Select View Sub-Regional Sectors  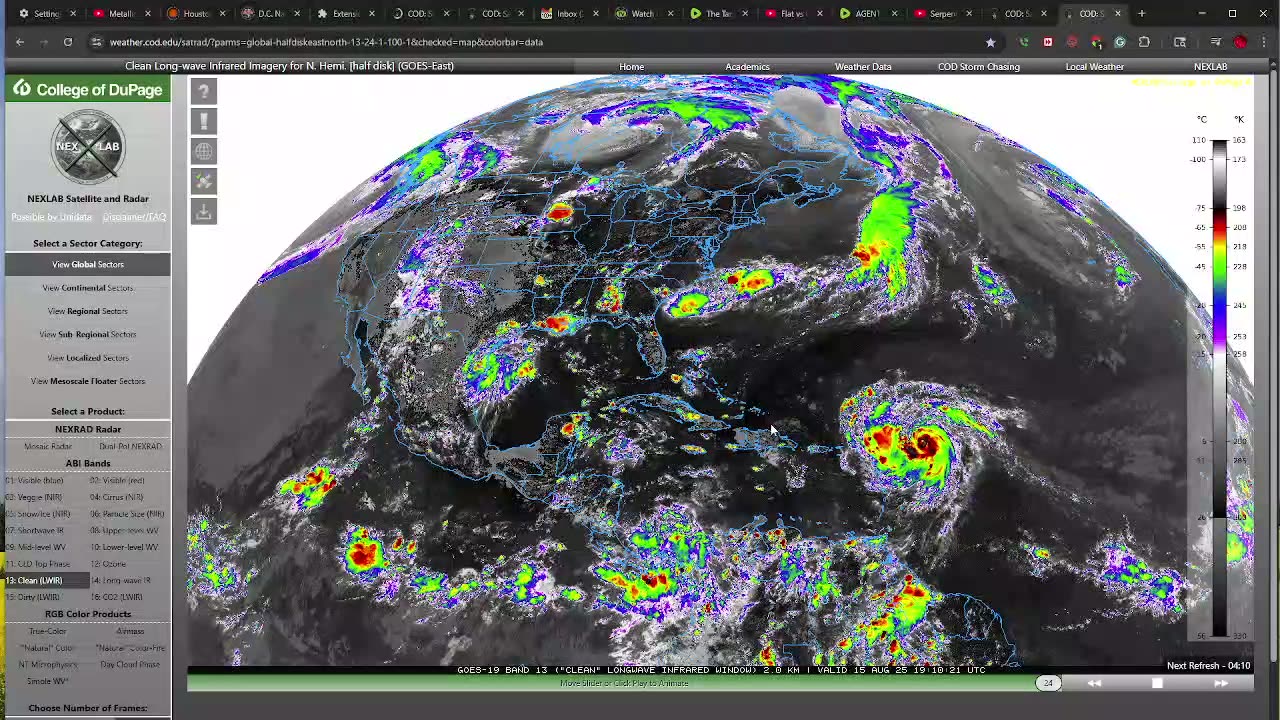click(x=88, y=334)
